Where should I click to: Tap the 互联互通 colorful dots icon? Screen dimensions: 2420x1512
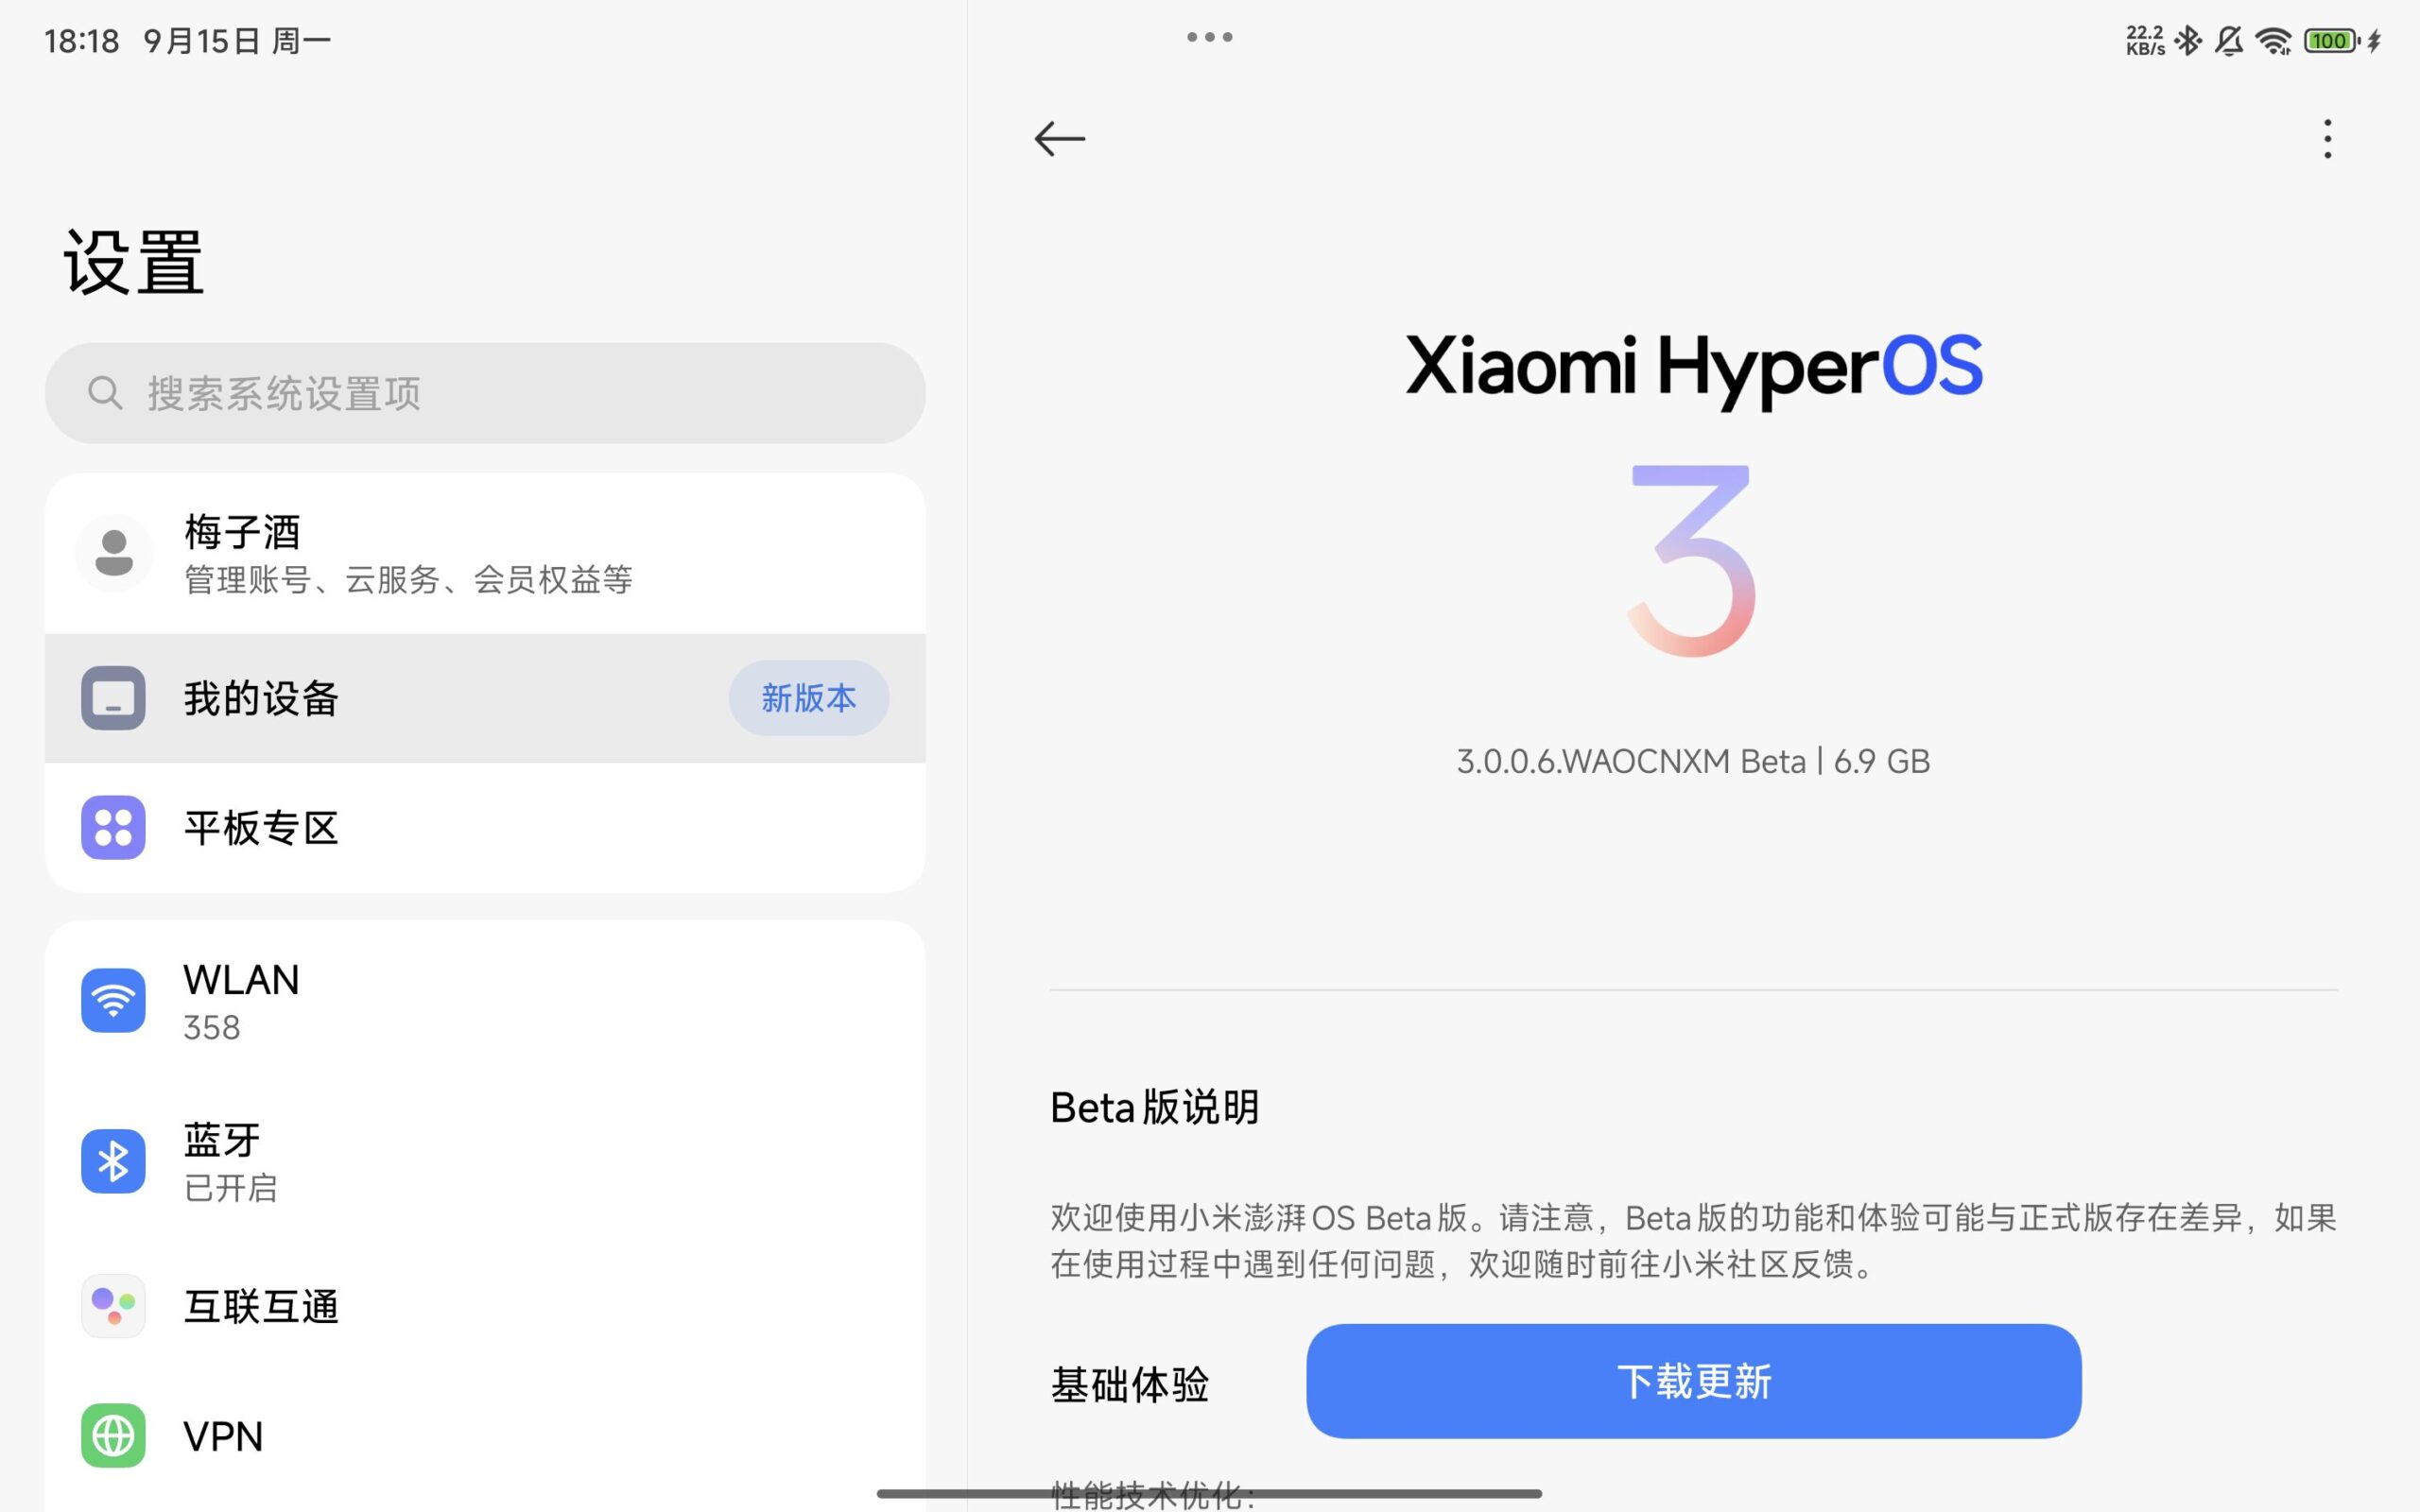point(113,1306)
